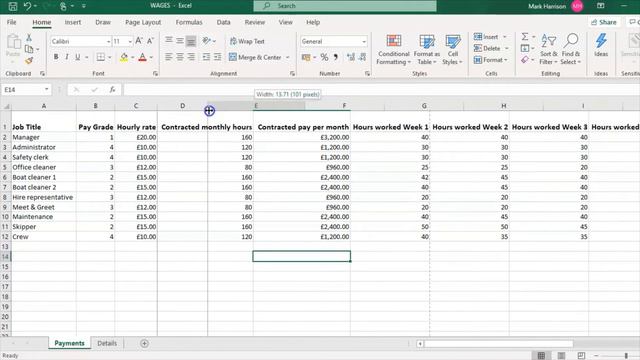Apply font color with the red A
The width and height of the screenshot is (640, 360).
pos(142,57)
